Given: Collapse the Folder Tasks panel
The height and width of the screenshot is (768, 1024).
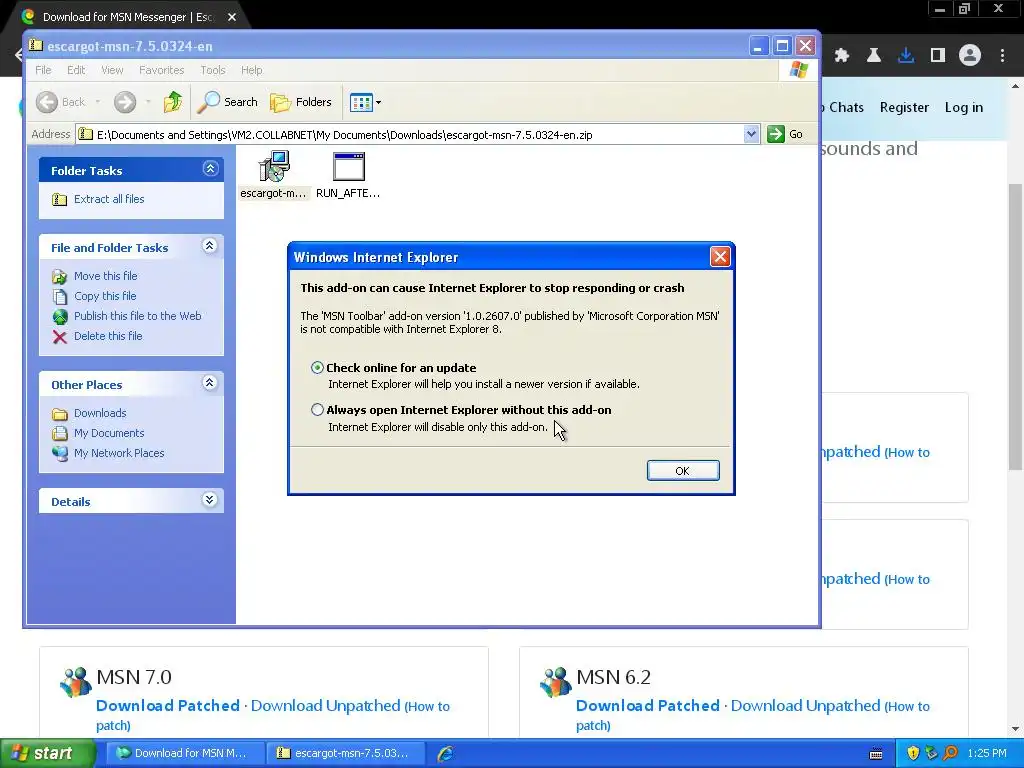Looking at the screenshot, I should click(x=210, y=169).
